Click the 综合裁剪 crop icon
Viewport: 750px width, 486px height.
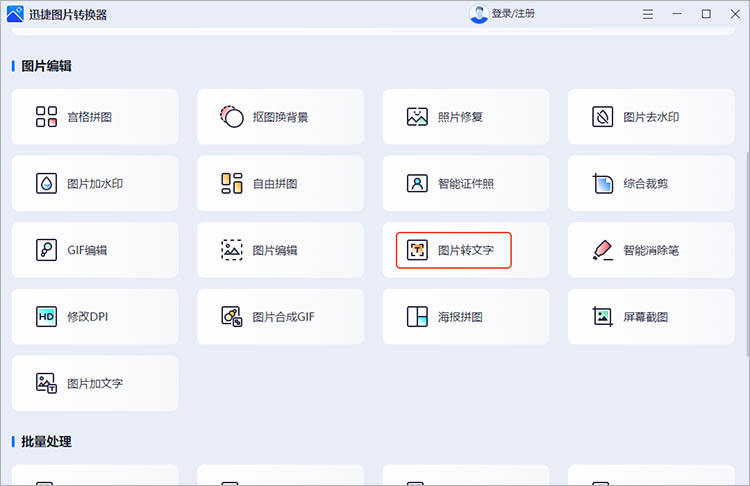point(603,183)
